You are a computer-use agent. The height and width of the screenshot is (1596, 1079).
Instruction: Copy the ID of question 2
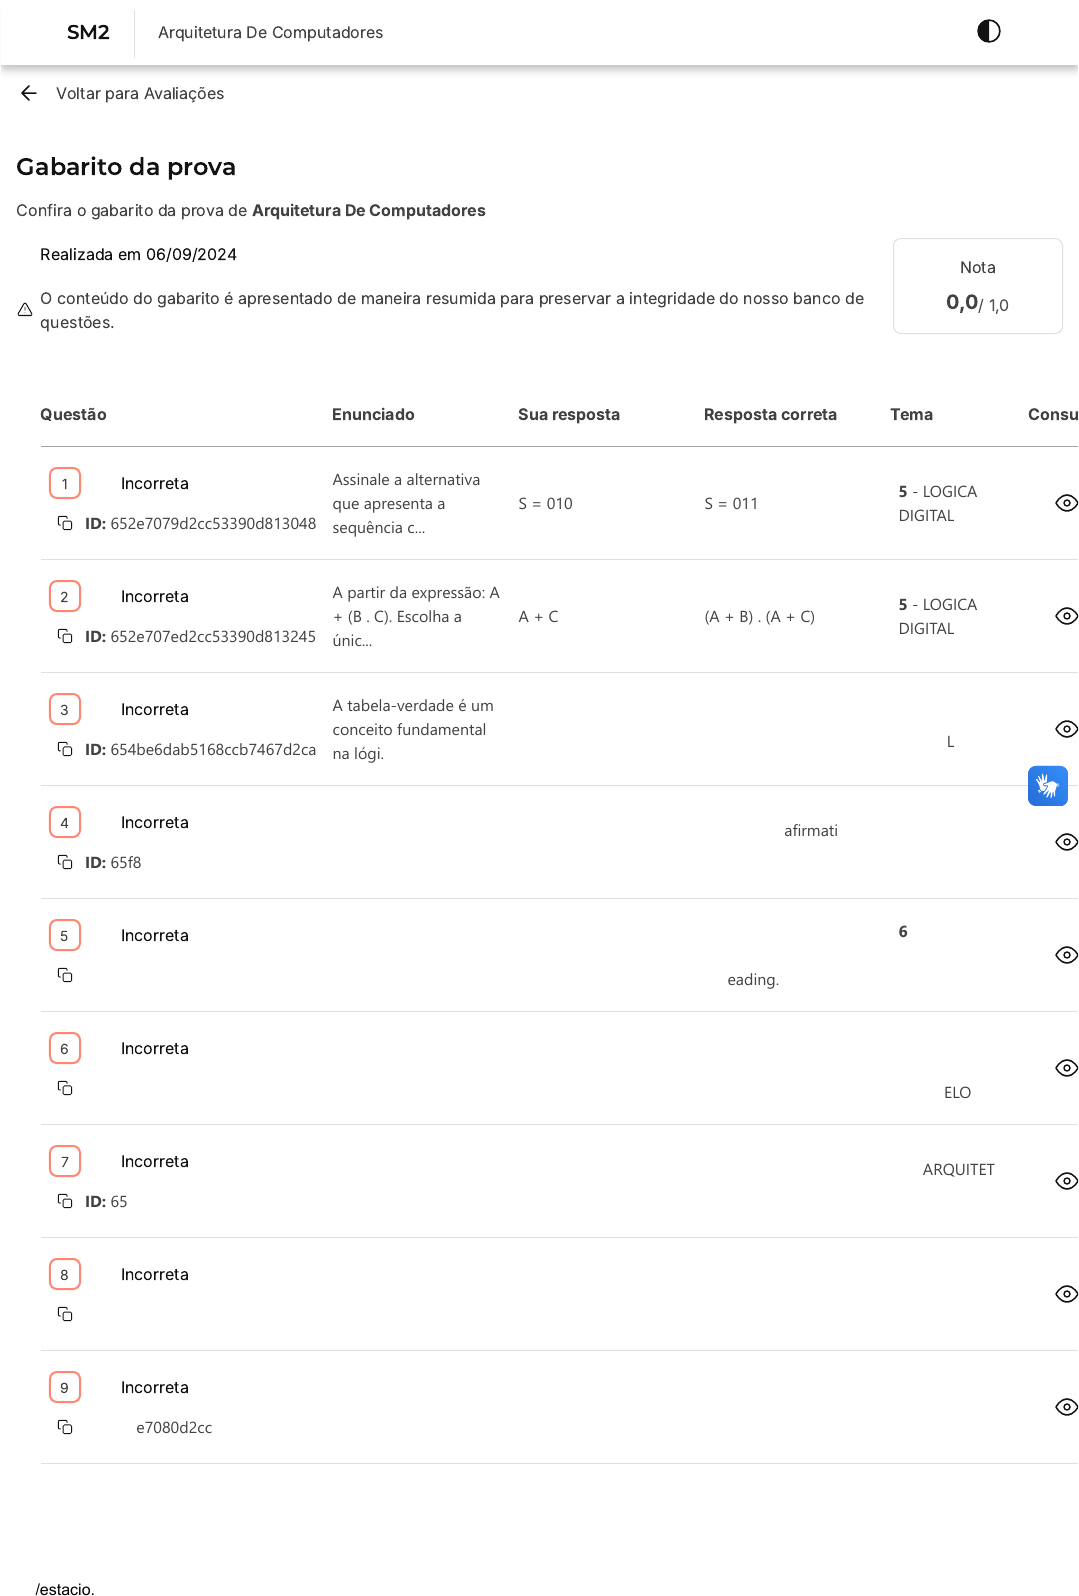[65, 636]
